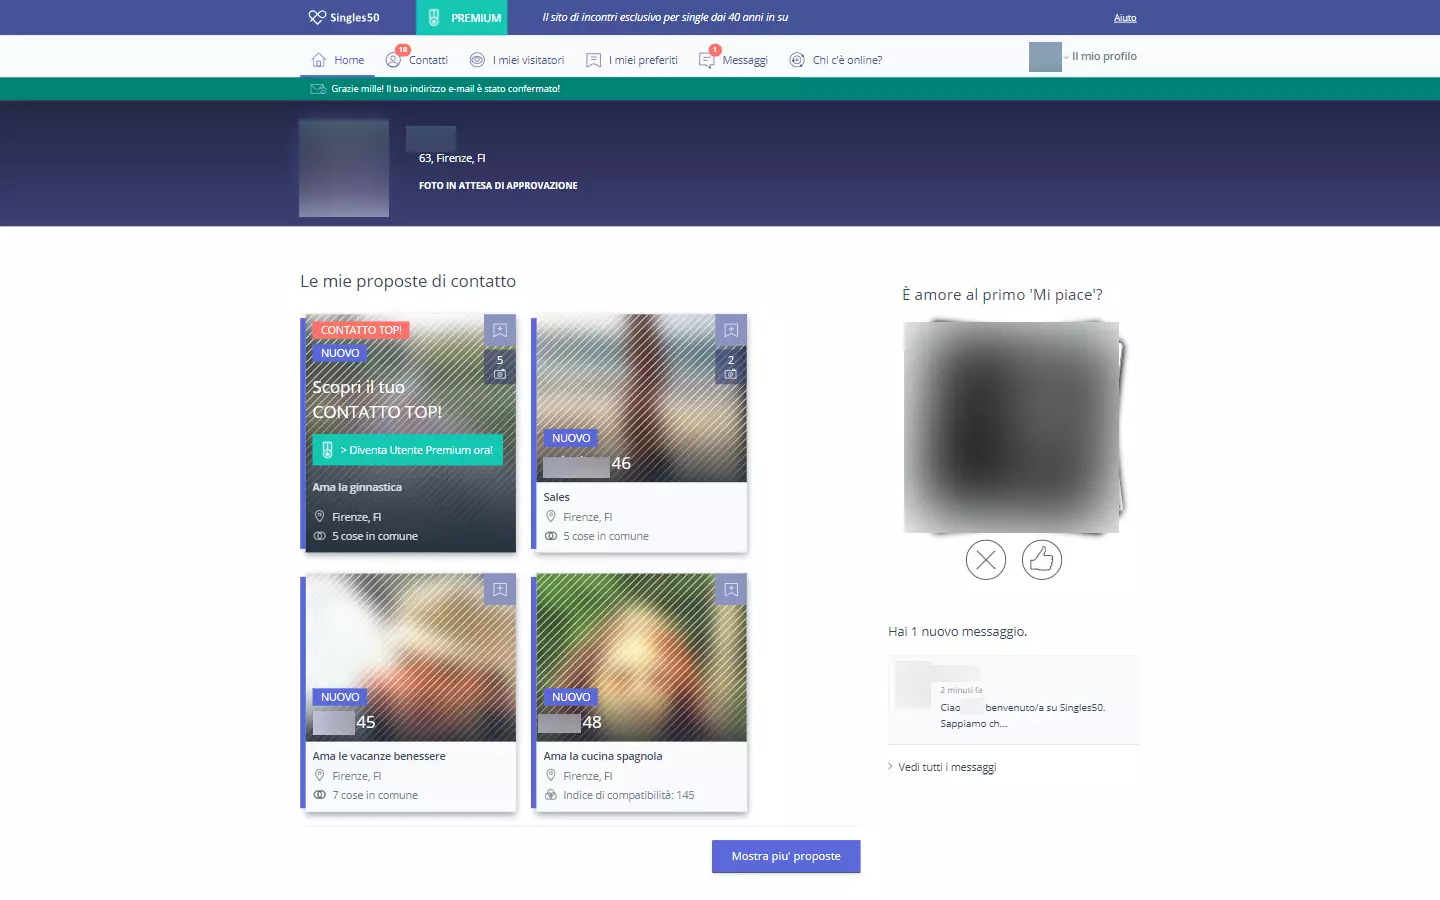Open the Premium upgrade tab
The width and height of the screenshot is (1440, 900).
tap(462, 18)
